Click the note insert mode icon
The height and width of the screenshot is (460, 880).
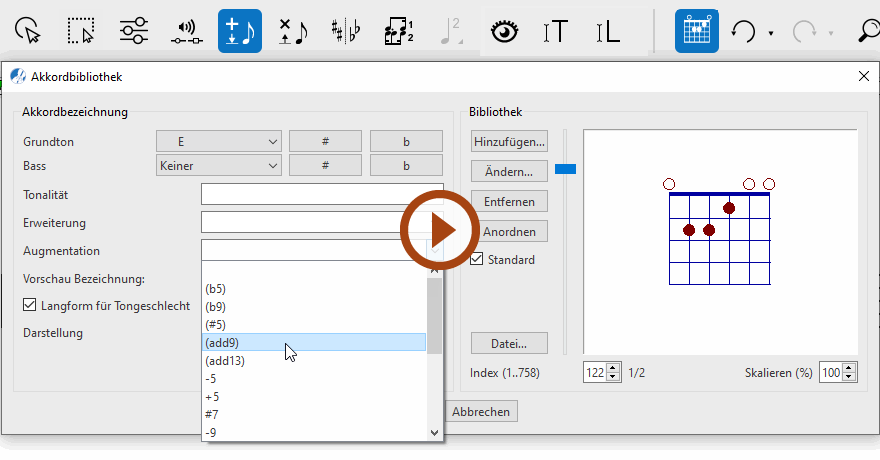point(240,31)
